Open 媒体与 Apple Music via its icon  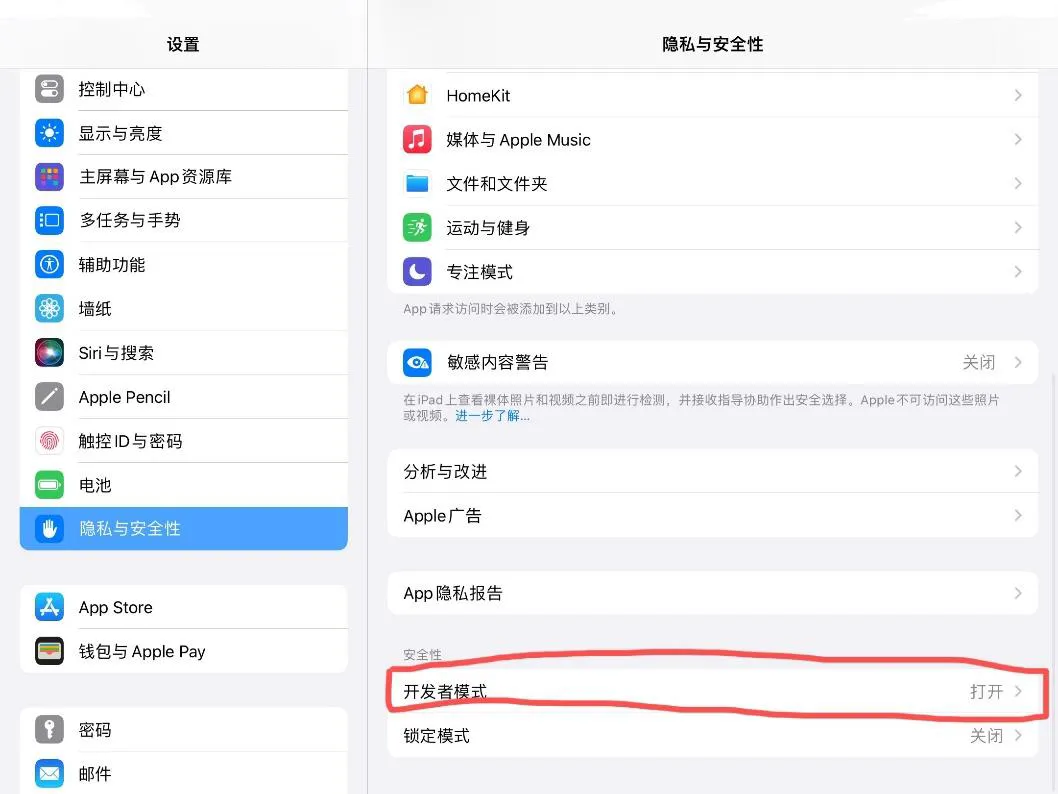[x=417, y=139]
